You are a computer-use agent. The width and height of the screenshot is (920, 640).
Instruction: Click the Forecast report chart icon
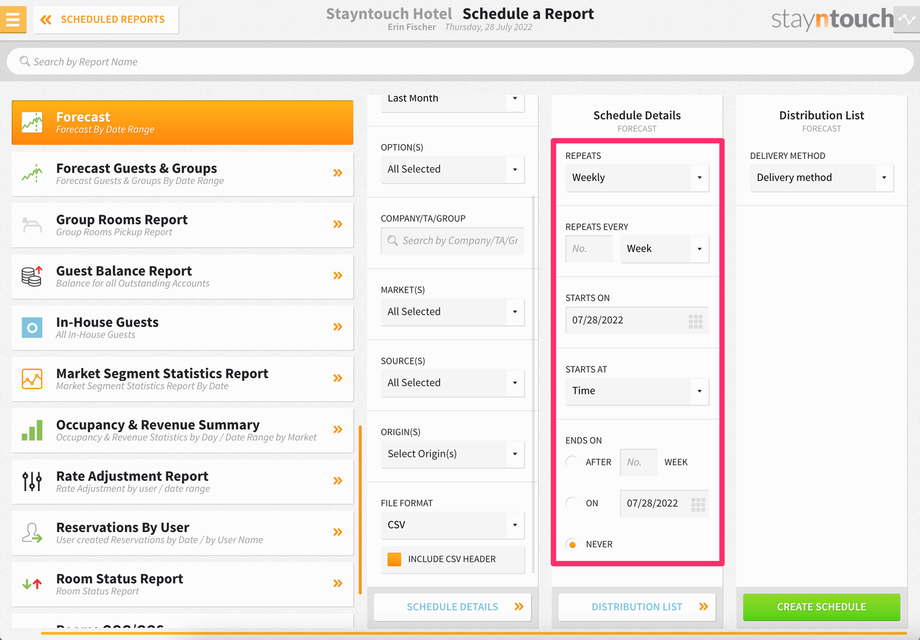pyautogui.click(x=32, y=123)
